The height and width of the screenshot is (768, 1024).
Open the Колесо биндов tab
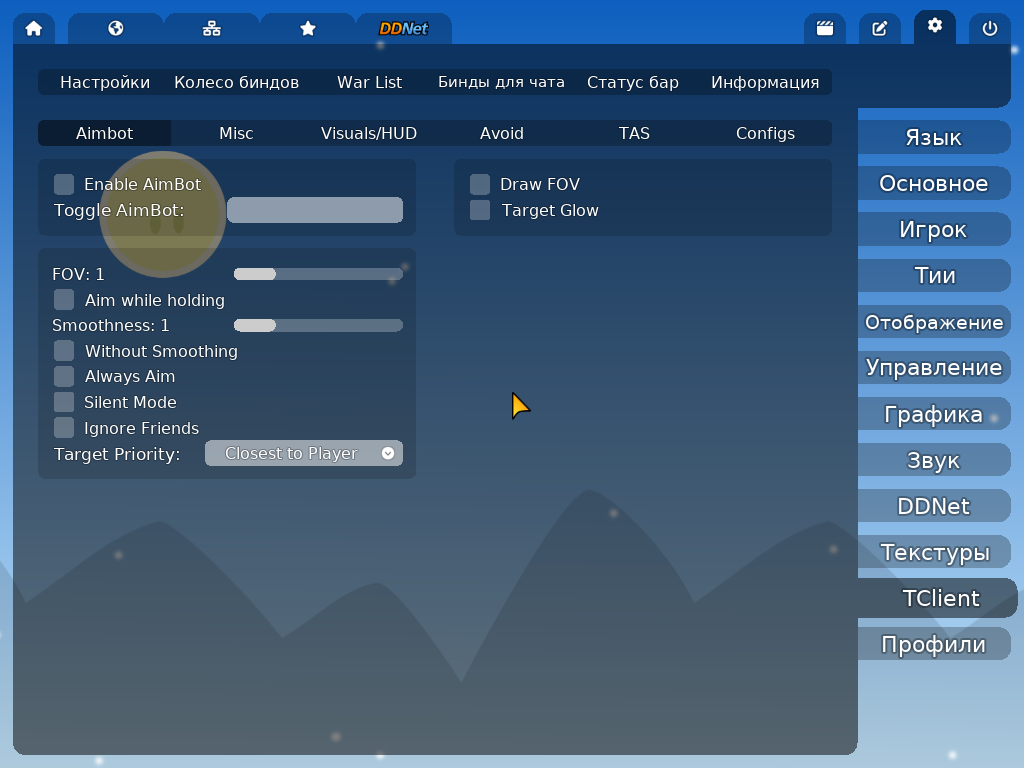(x=236, y=82)
